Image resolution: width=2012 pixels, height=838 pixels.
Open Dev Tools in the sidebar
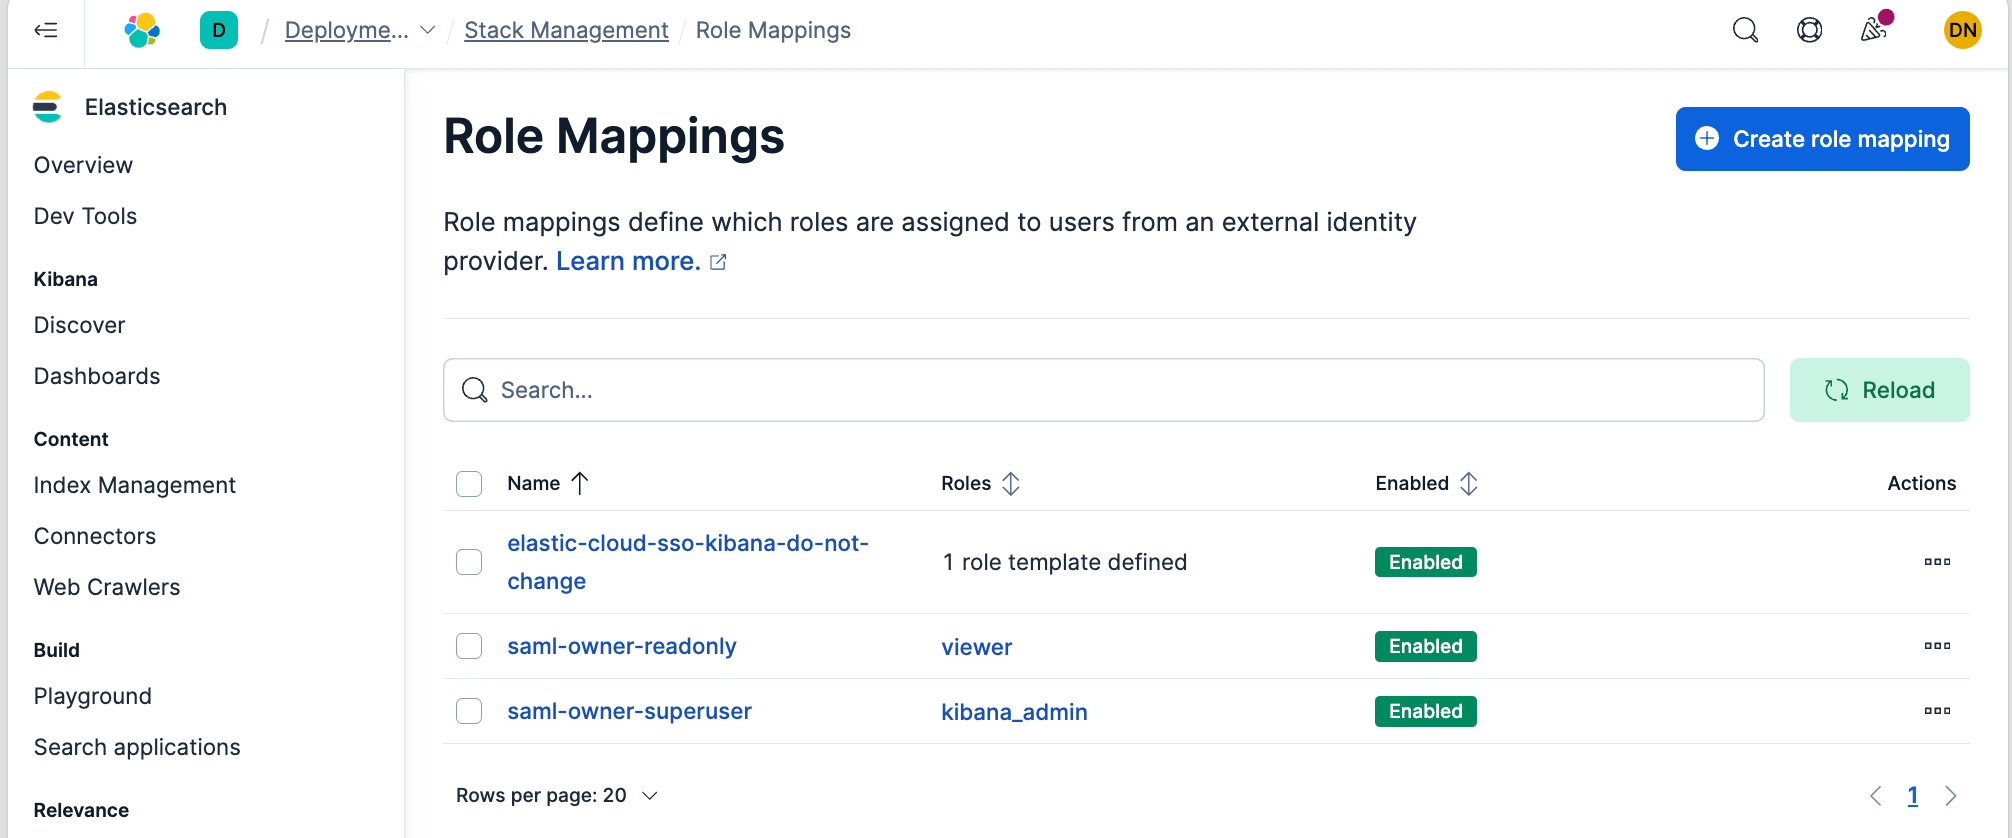click(85, 216)
